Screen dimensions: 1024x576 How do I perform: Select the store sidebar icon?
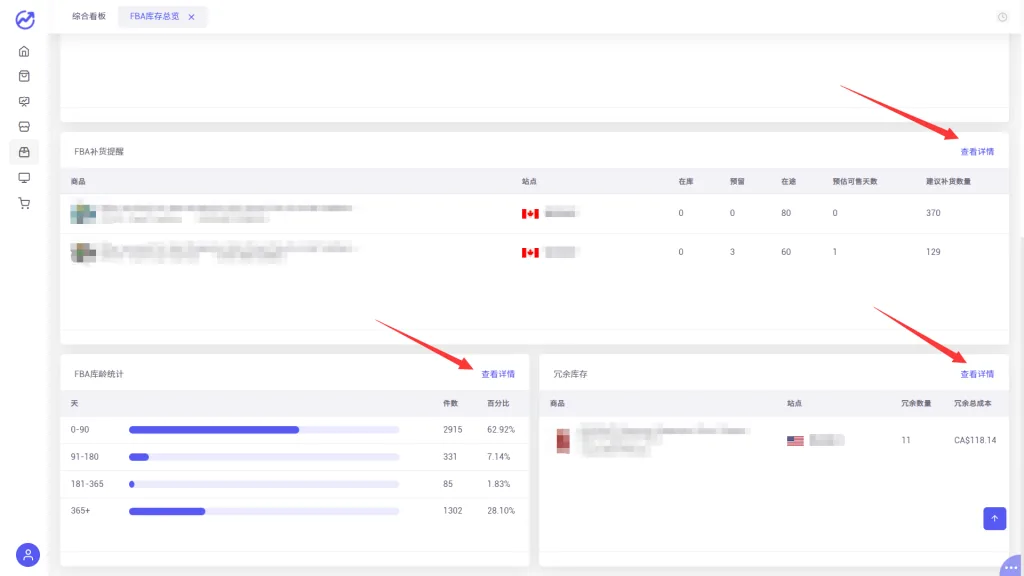tap(24, 127)
